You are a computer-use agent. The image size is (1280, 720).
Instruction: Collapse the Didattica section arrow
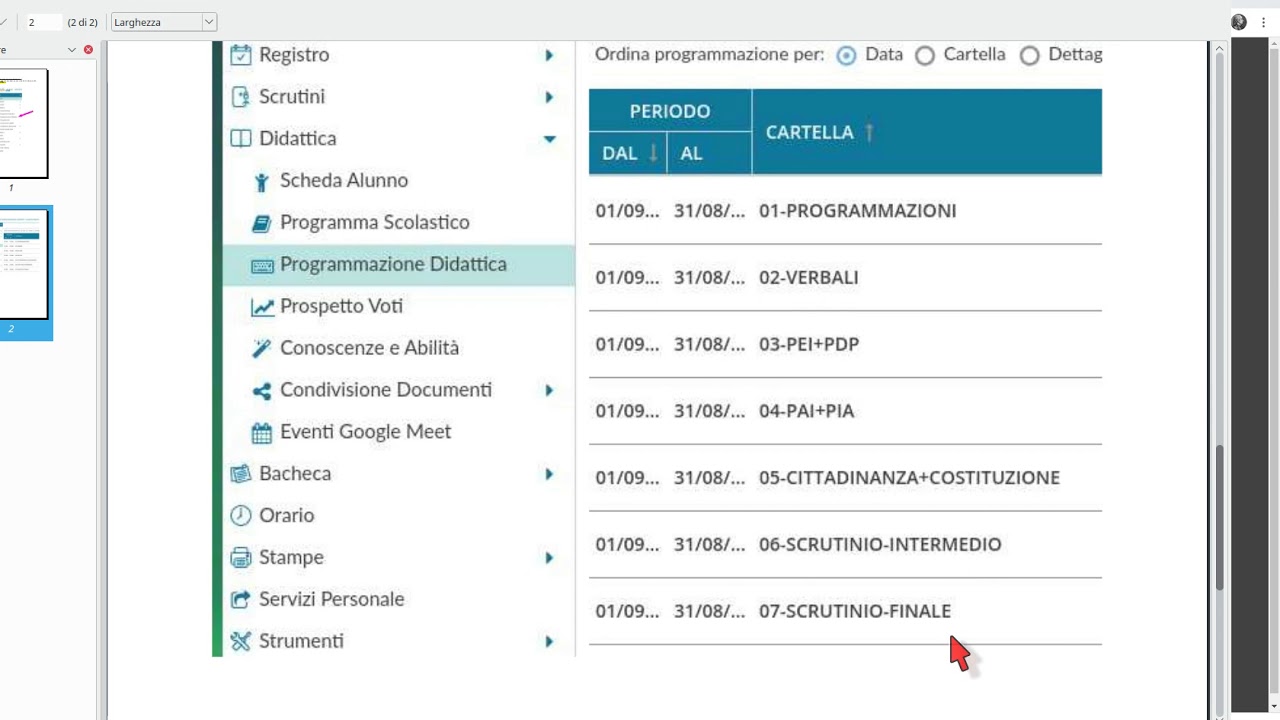tap(549, 139)
